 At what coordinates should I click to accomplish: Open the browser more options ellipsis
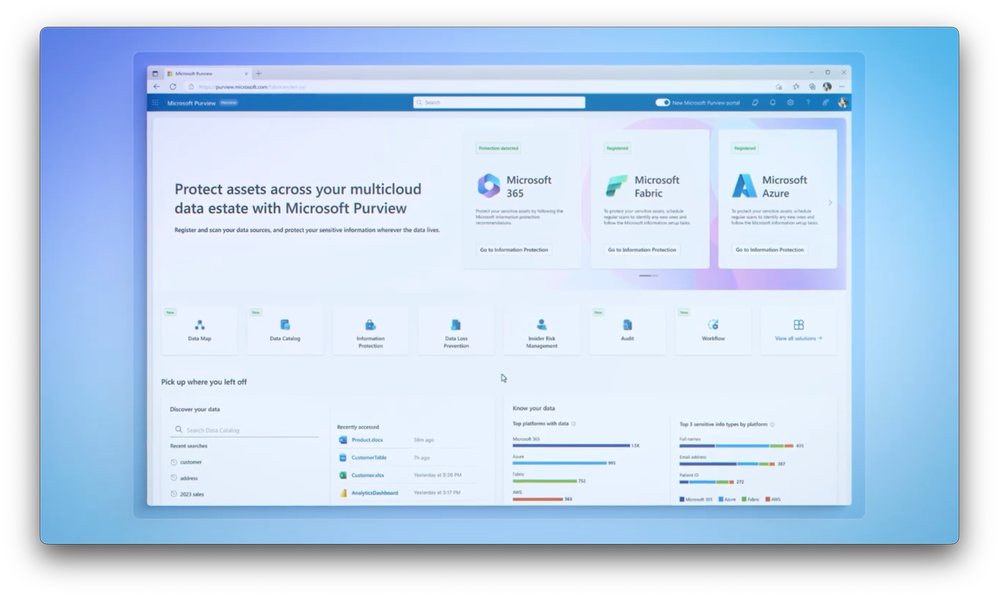click(842, 87)
